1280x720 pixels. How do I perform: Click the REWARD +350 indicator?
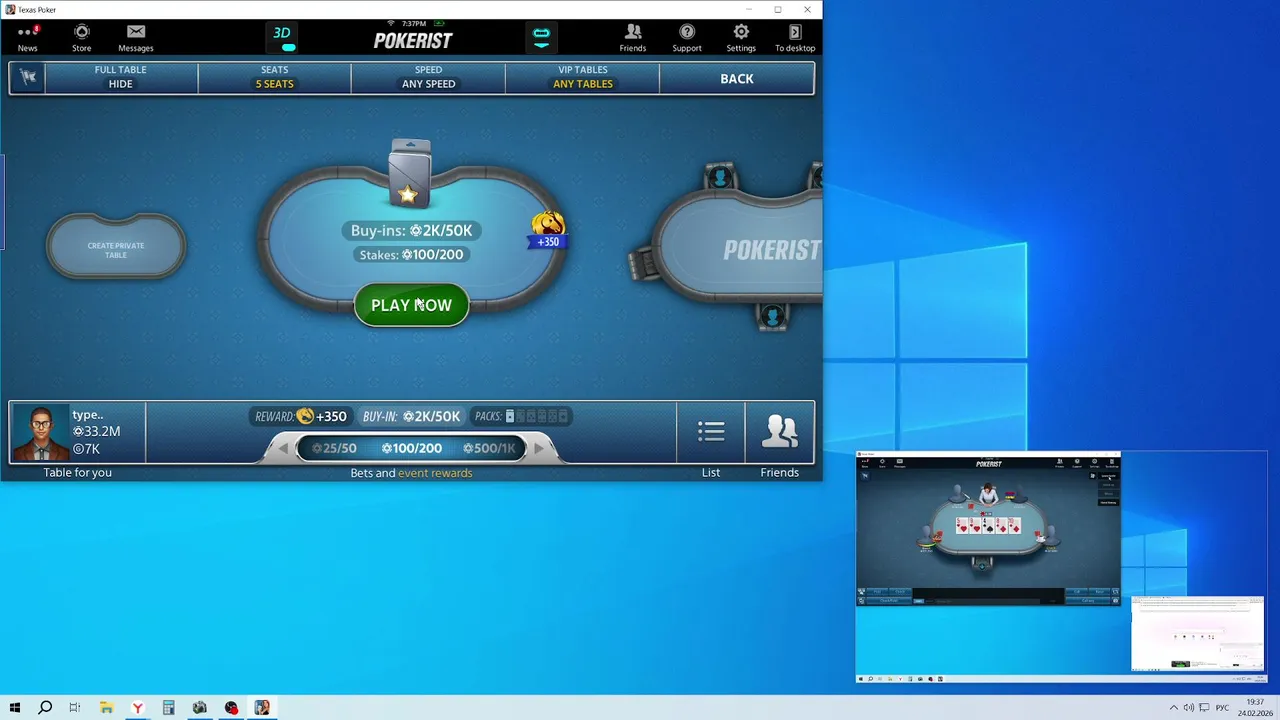300,416
